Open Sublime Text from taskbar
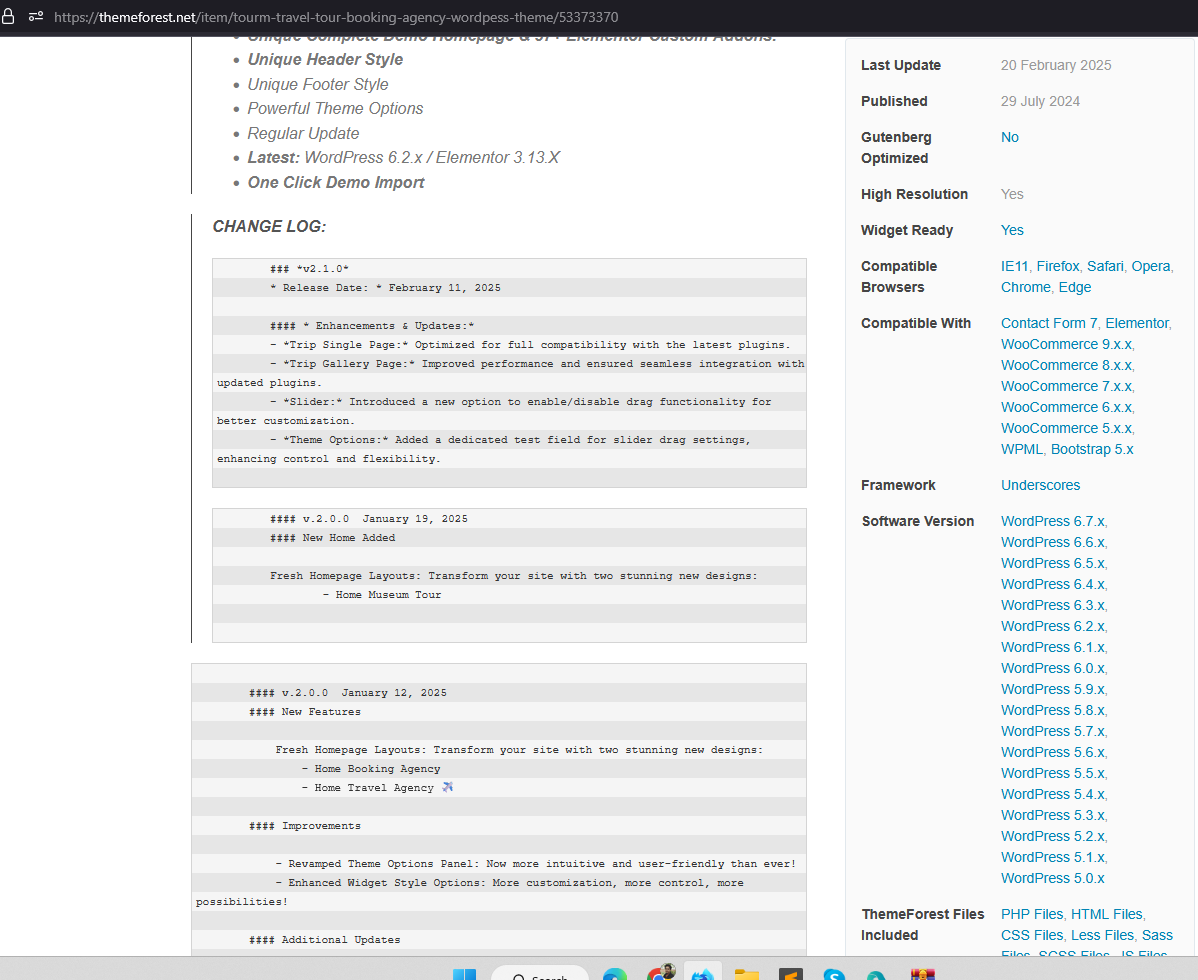Viewport: 1198px width, 980px height. click(791, 975)
